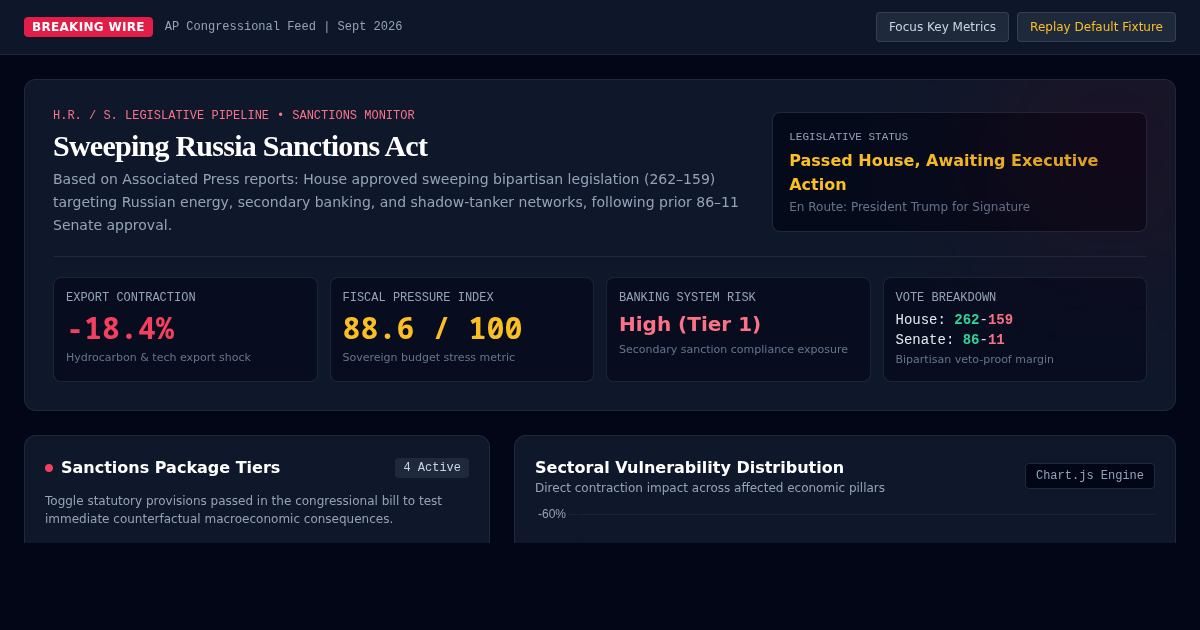Click Sovereign budget stress metric caption
Viewport: 1200px width, 630px height.
click(429, 357)
